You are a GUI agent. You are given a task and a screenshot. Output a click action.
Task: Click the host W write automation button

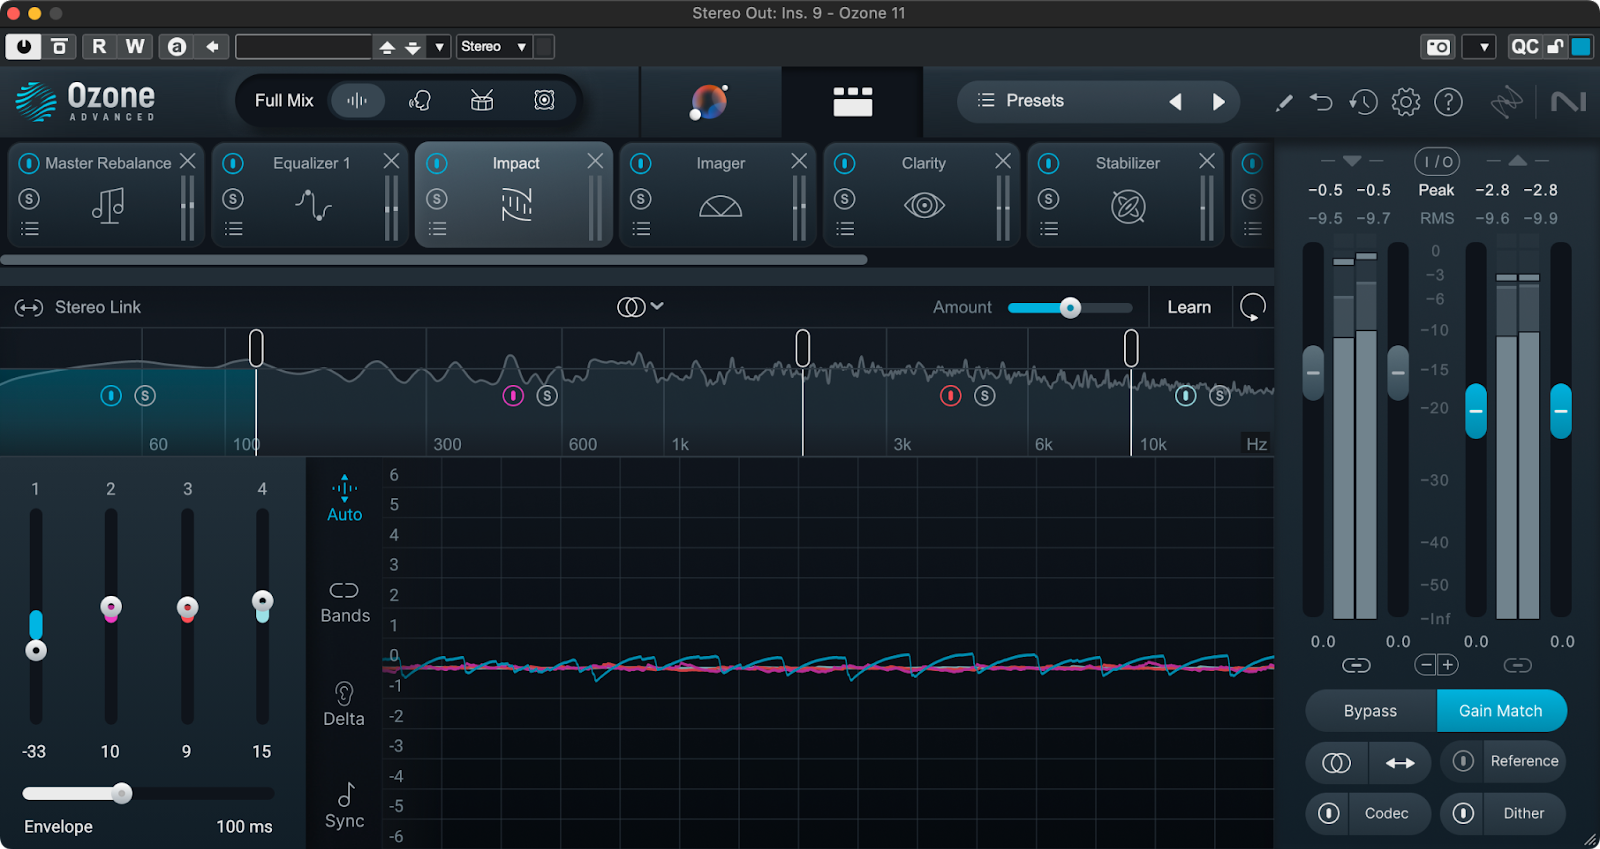pos(135,46)
